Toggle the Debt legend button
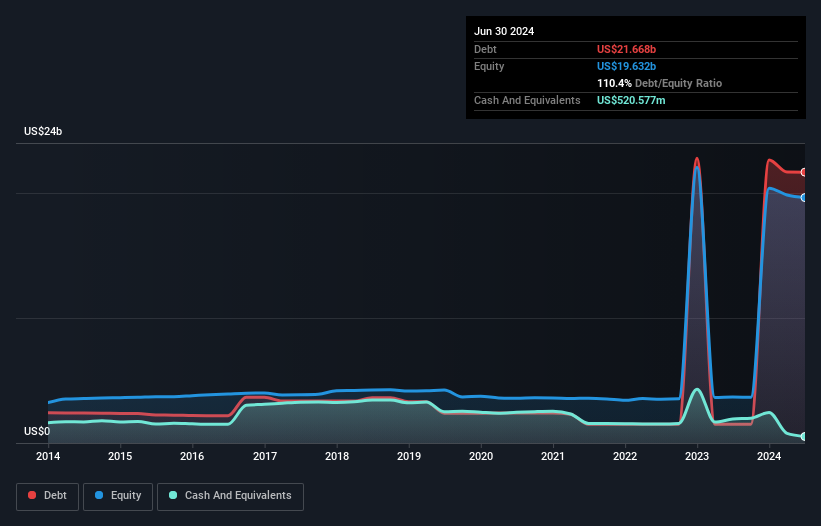 (x=48, y=496)
